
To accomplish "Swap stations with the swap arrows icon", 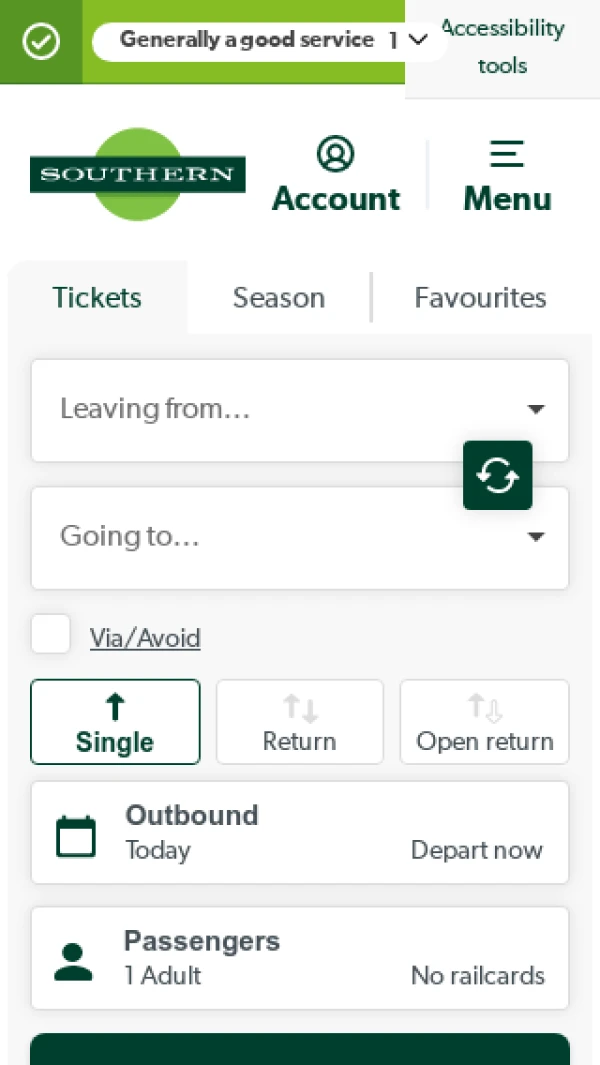I will click(497, 475).
